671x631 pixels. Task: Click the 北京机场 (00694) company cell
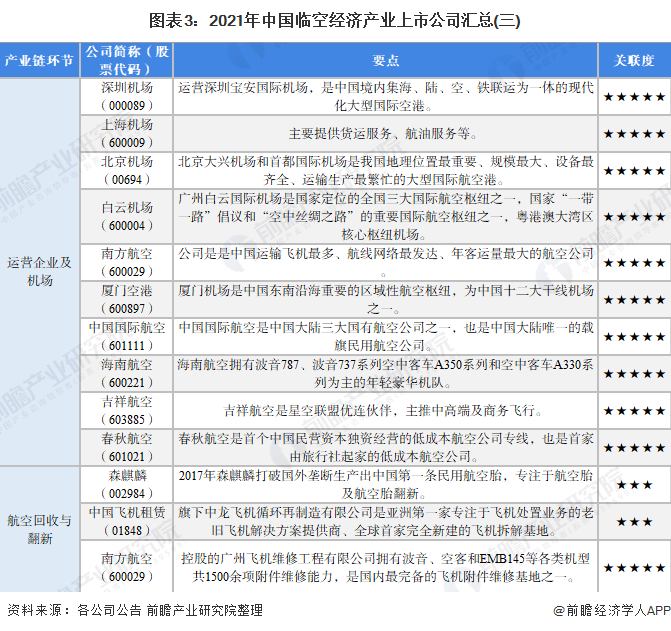127,169
